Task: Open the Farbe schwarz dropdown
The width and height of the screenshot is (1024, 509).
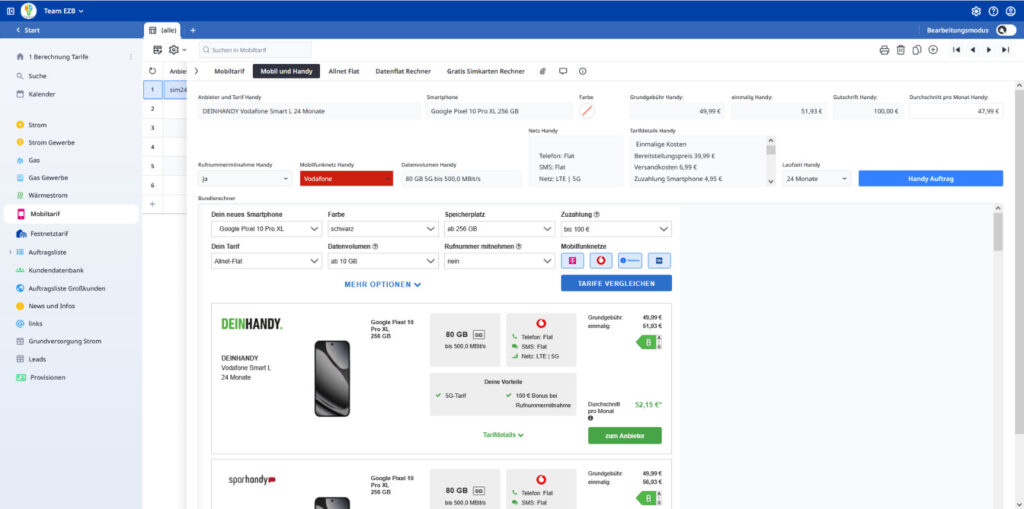Action: pos(383,229)
